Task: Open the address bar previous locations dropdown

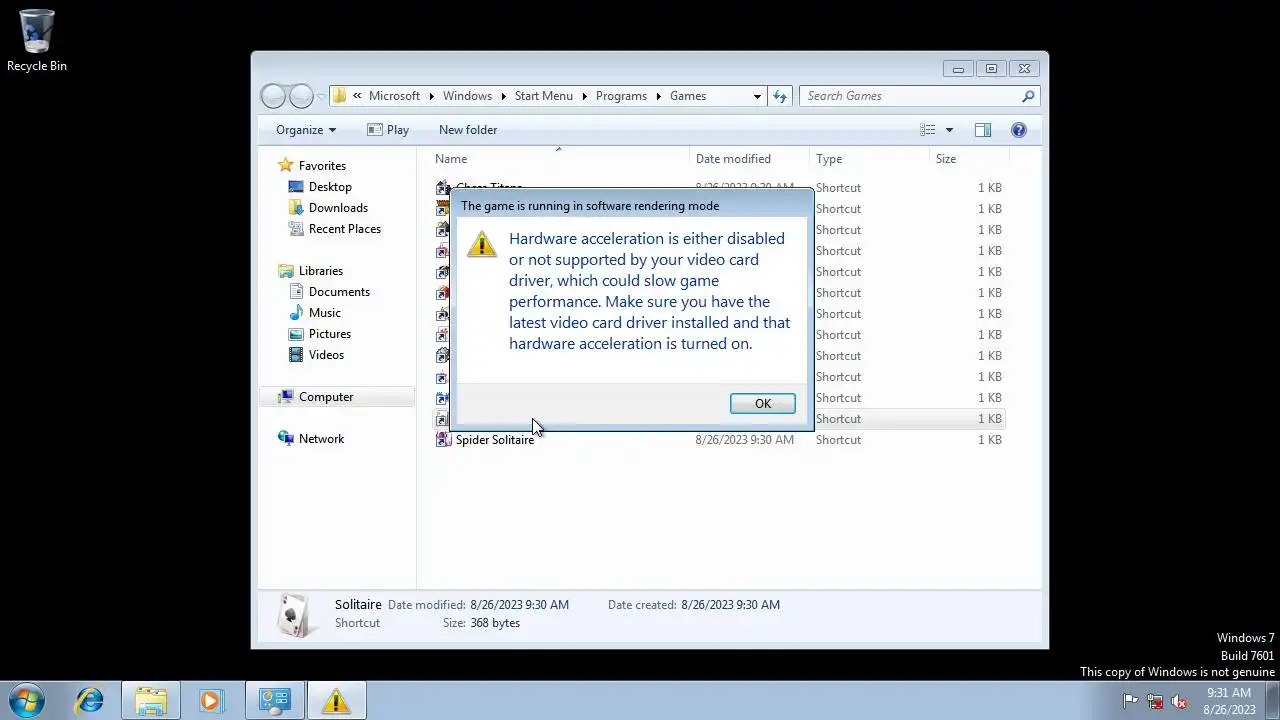Action: [x=757, y=96]
